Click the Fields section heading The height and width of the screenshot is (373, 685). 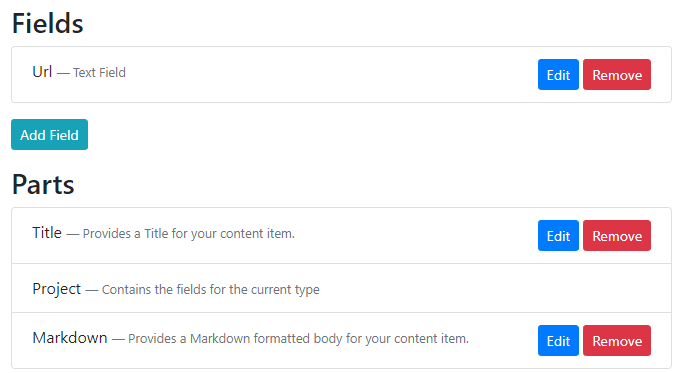(48, 23)
